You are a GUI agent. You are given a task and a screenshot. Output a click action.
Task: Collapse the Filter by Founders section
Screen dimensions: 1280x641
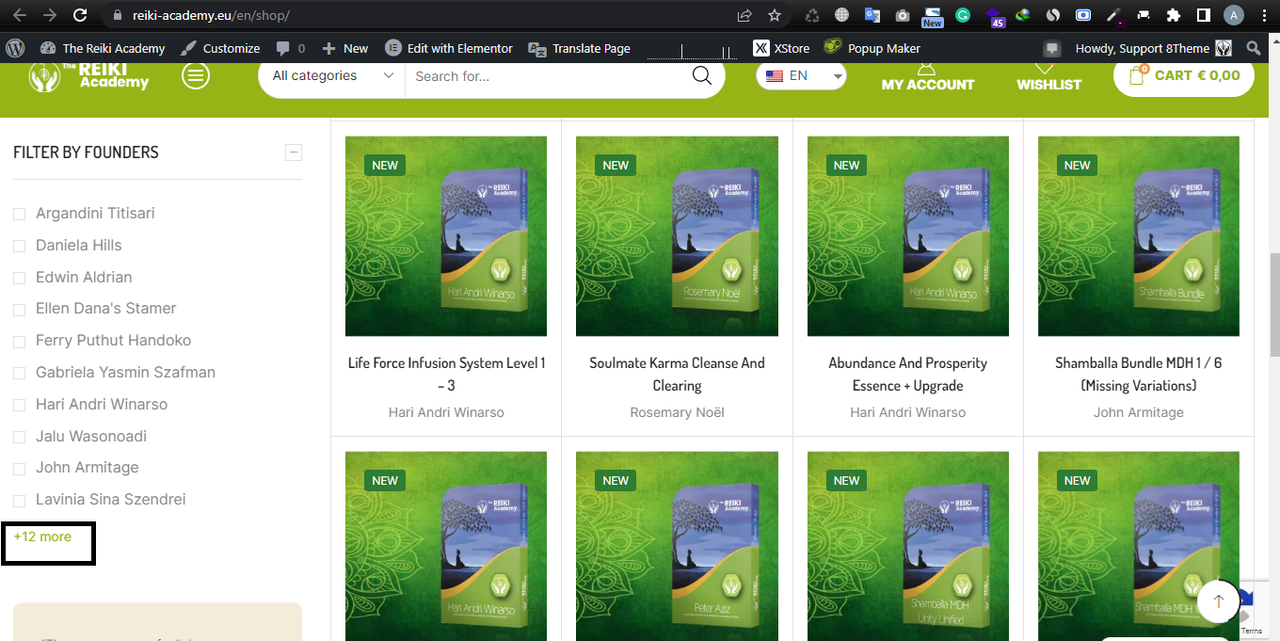293,153
